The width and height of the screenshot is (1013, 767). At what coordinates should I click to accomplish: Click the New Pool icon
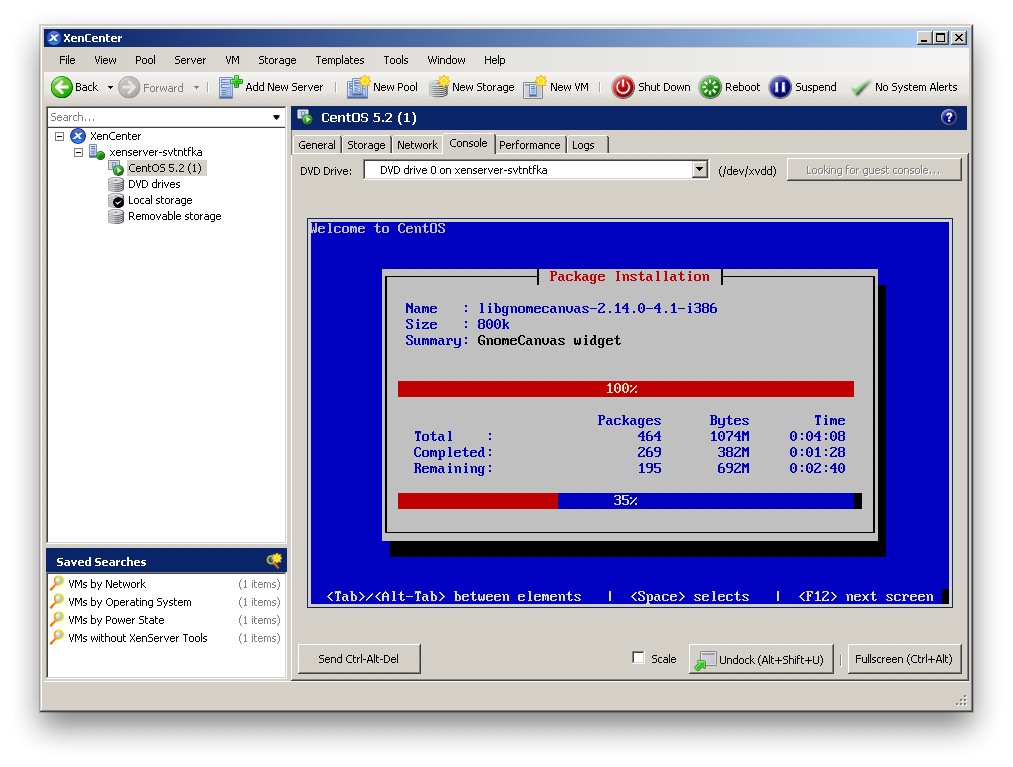click(358, 87)
